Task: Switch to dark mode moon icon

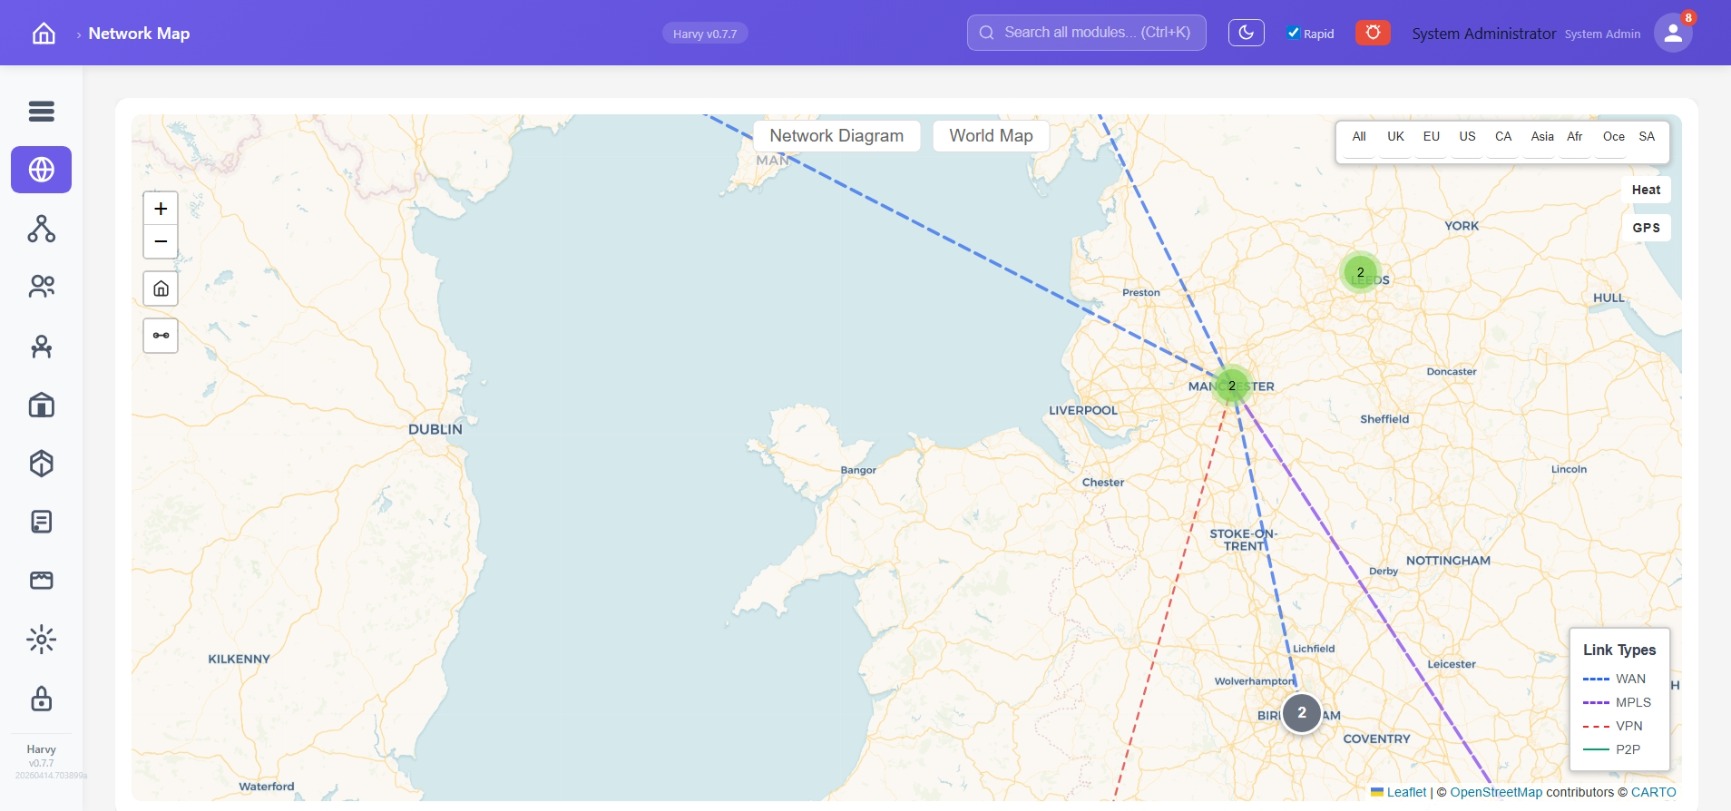Action: pos(1246,33)
